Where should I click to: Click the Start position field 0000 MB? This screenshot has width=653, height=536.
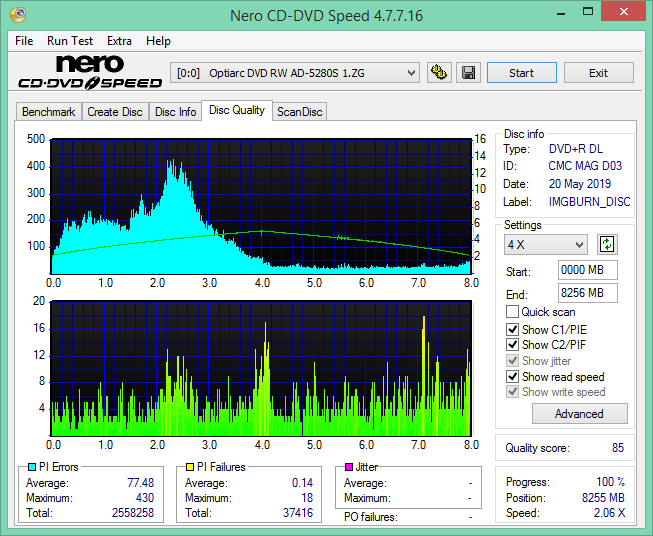[587, 270]
